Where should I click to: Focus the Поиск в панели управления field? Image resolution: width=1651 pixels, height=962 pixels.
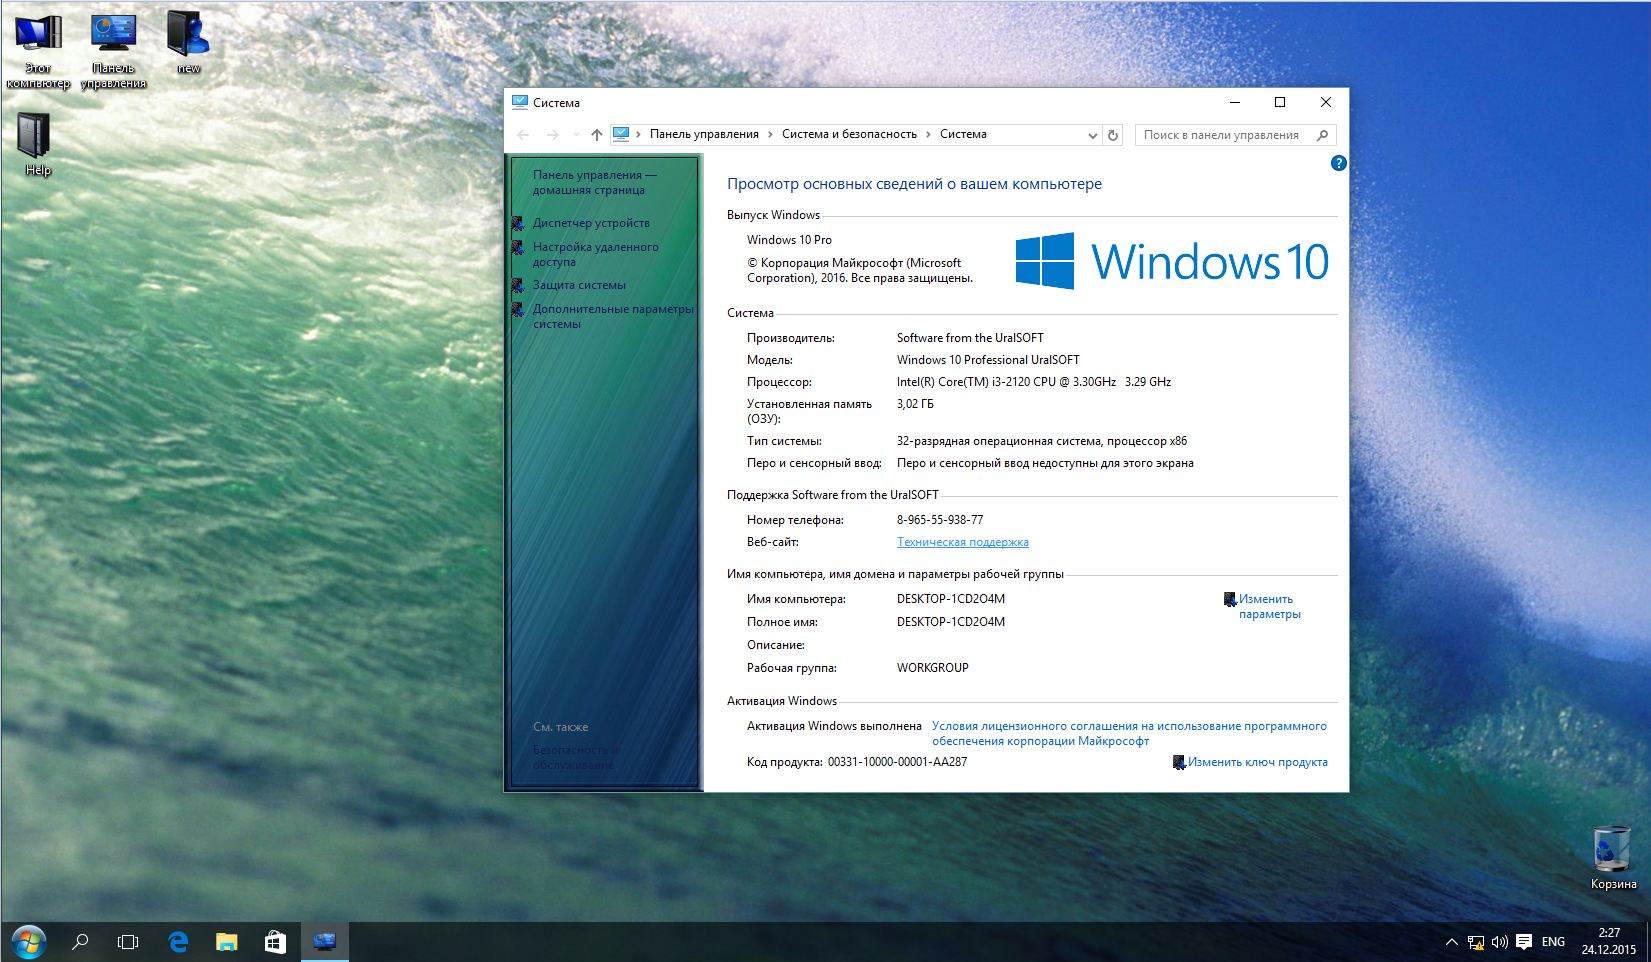pyautogui.click(x=1235, y=135)
